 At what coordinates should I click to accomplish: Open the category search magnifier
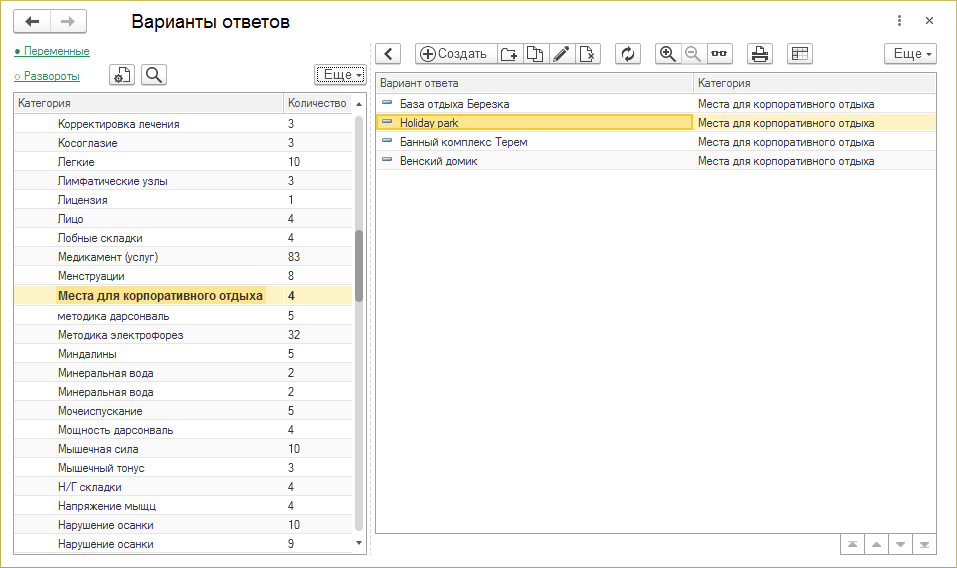pos(154,75)
